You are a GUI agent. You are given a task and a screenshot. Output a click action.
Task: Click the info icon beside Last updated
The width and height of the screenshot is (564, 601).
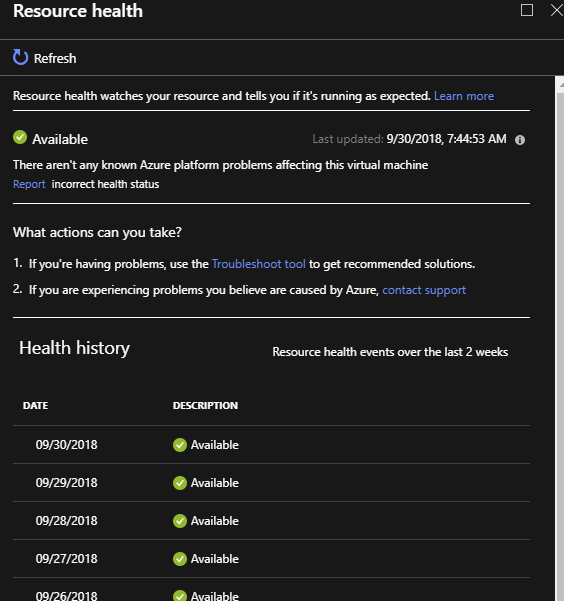pos(520,140)
